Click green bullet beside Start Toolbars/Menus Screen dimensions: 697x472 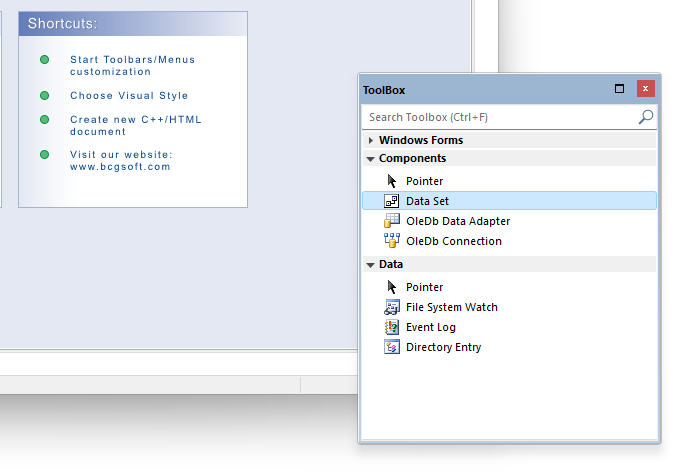click(44, 60)
